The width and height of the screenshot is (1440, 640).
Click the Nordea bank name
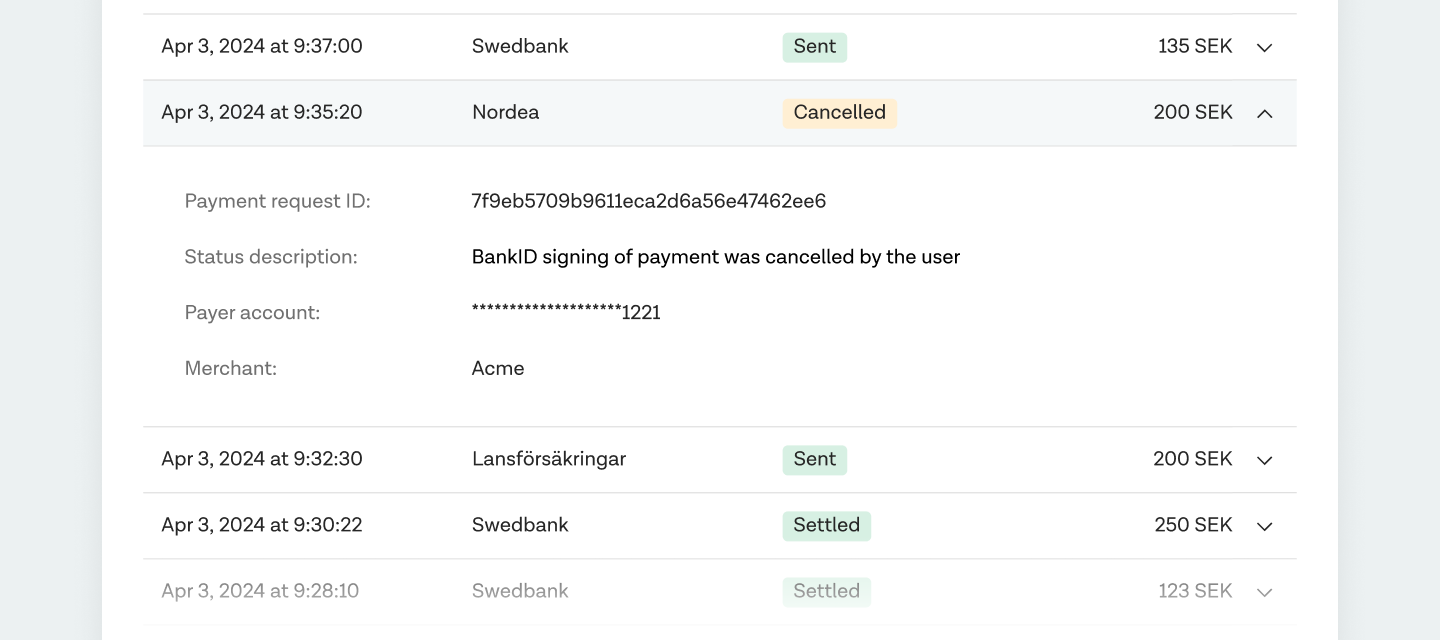[505, 113]
